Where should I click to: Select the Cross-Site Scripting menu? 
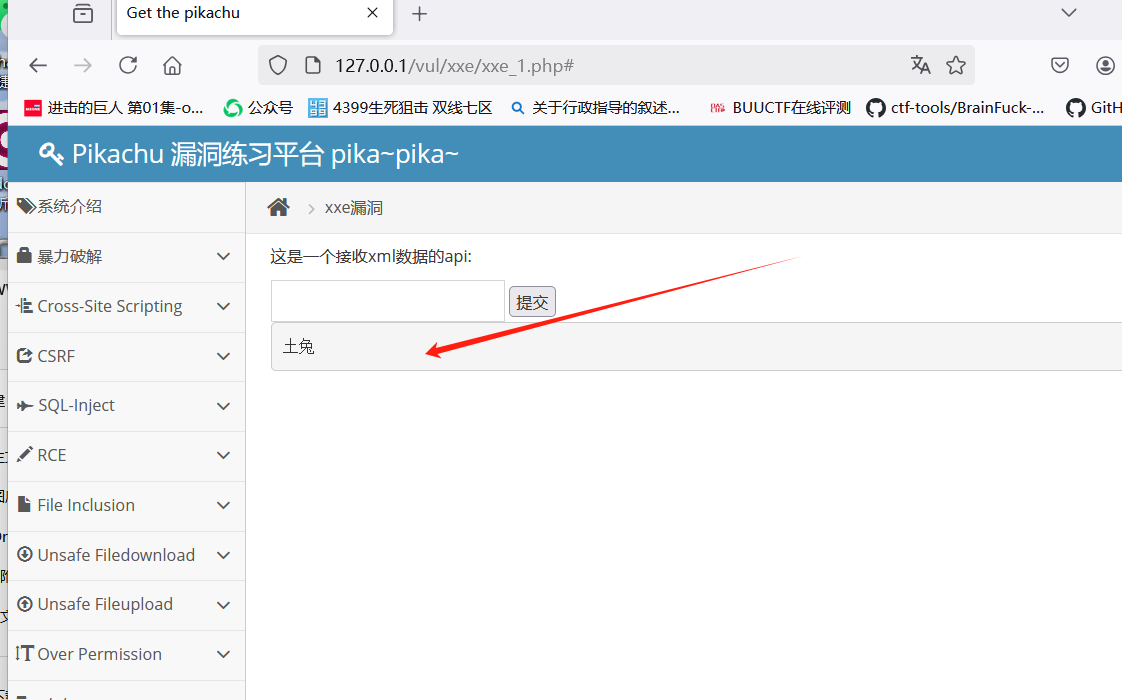127,306
